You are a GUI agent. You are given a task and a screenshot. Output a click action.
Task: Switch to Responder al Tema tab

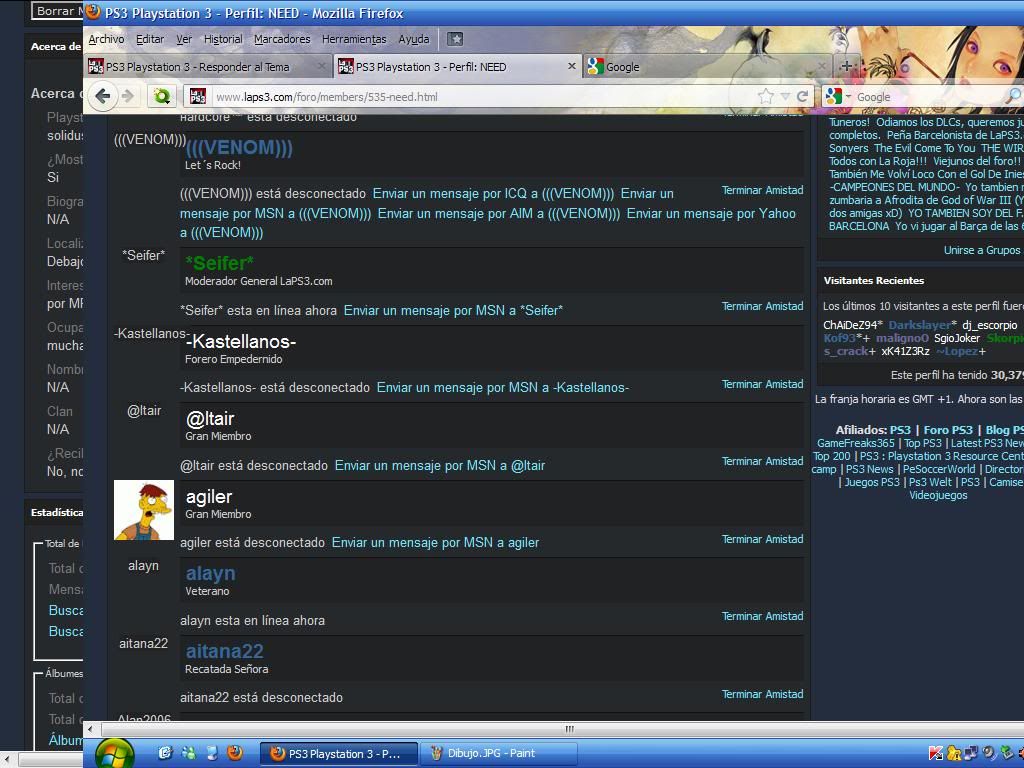(197, 66)
